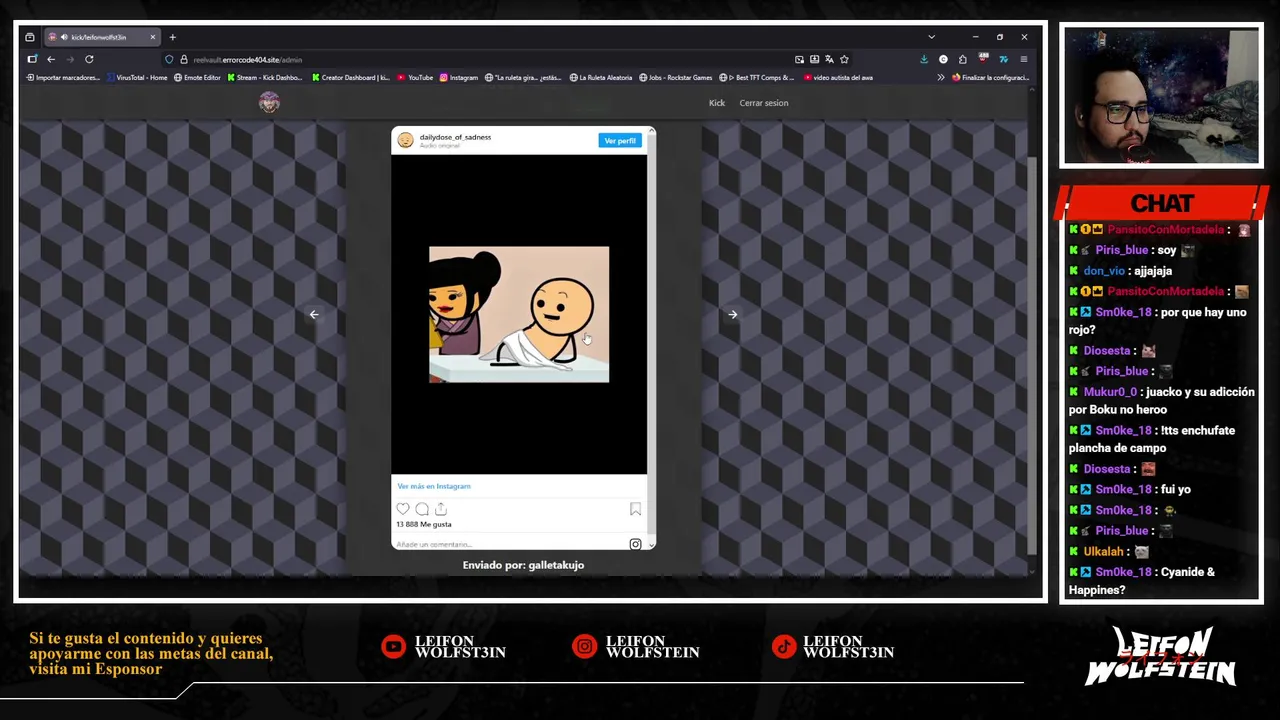The height and width of the screenshot is (720, 1280).
Task: Open the translate page icon in address bar
Action: [829, 59]
